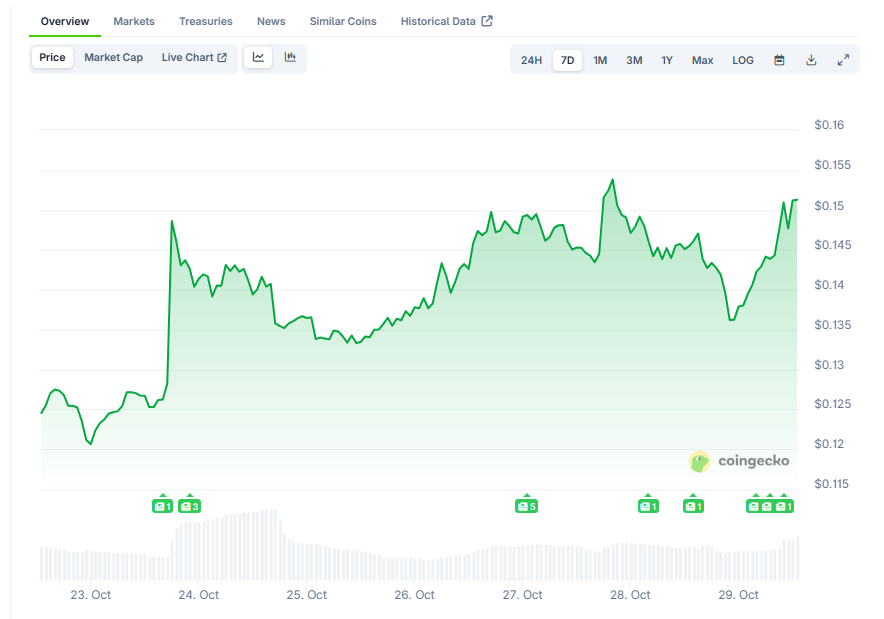Show the Max time range
Screen dimensions: 884x619
pyautogui.click(x=702, y=60)
